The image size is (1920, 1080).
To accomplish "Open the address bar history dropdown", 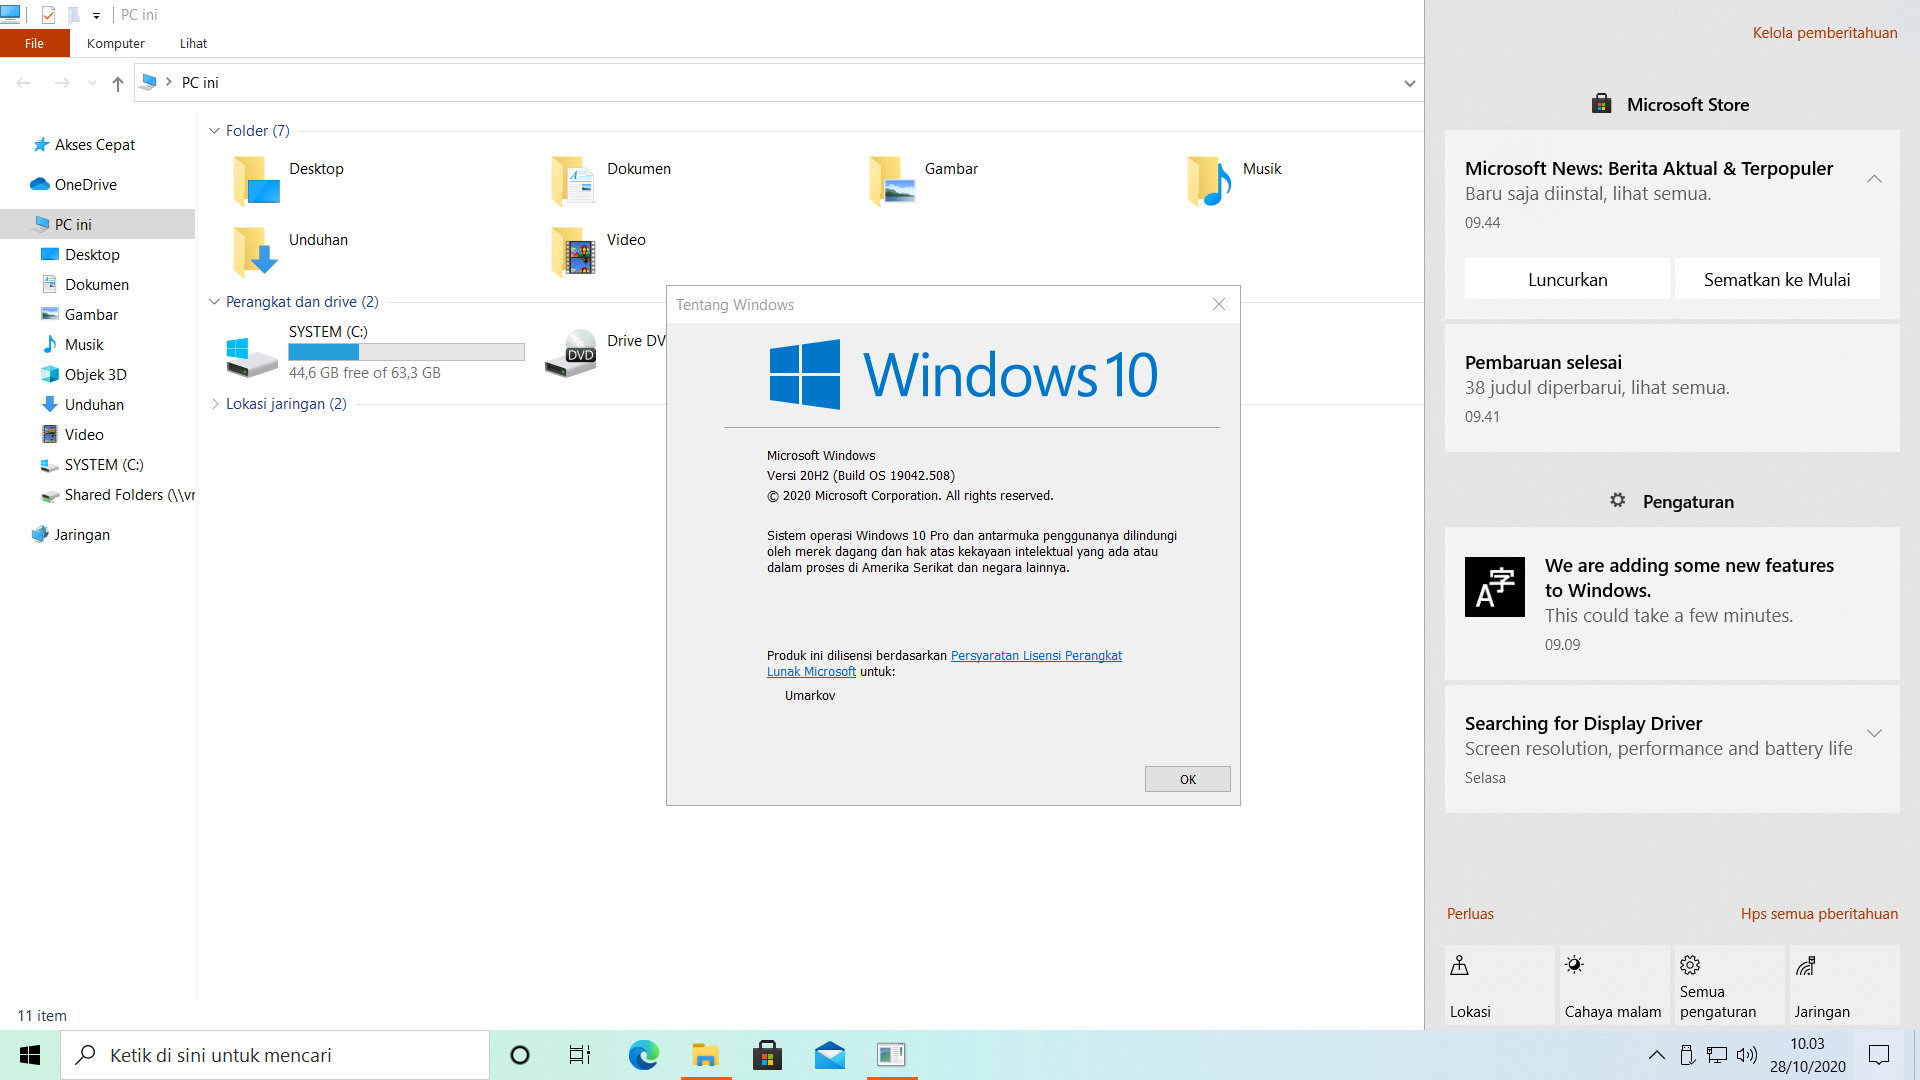I will point(1409,83).
